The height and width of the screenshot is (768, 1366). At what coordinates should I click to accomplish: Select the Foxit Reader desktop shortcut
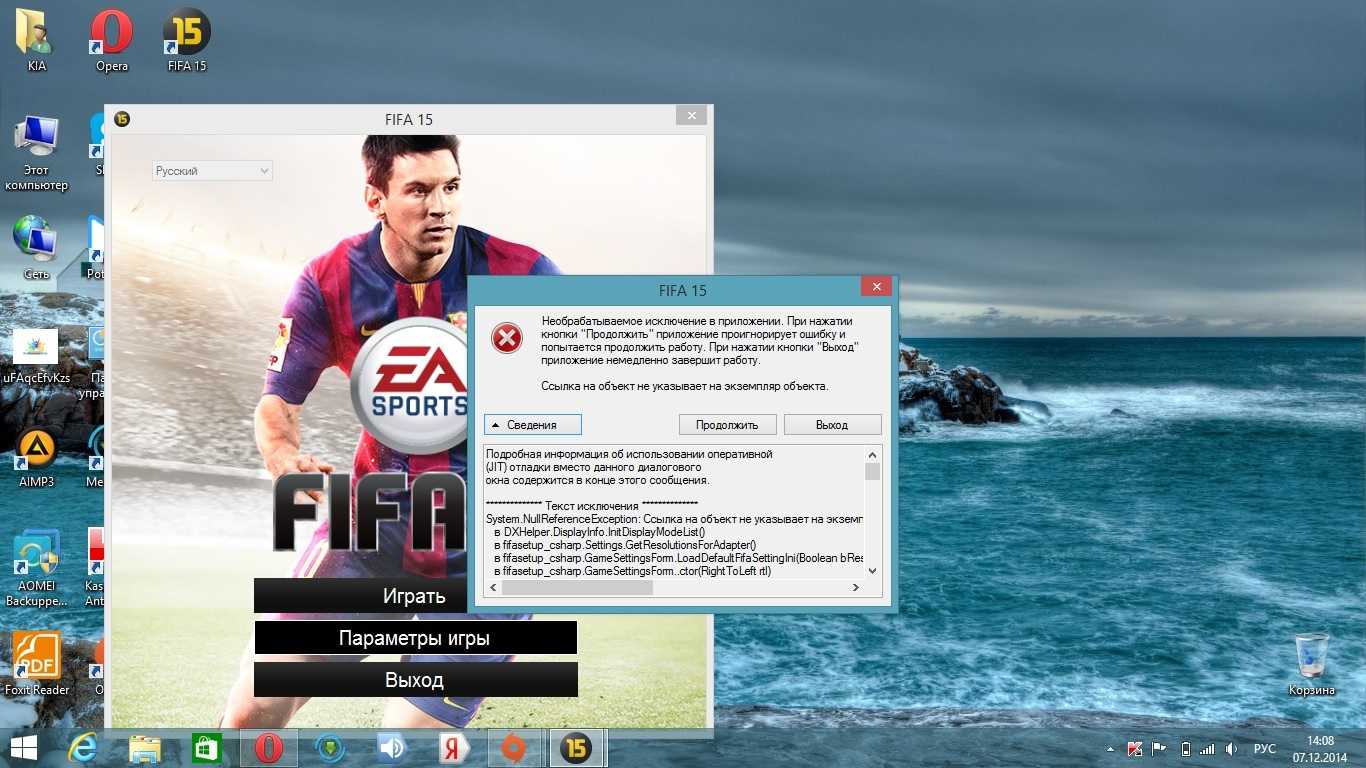tap(37, 663)
